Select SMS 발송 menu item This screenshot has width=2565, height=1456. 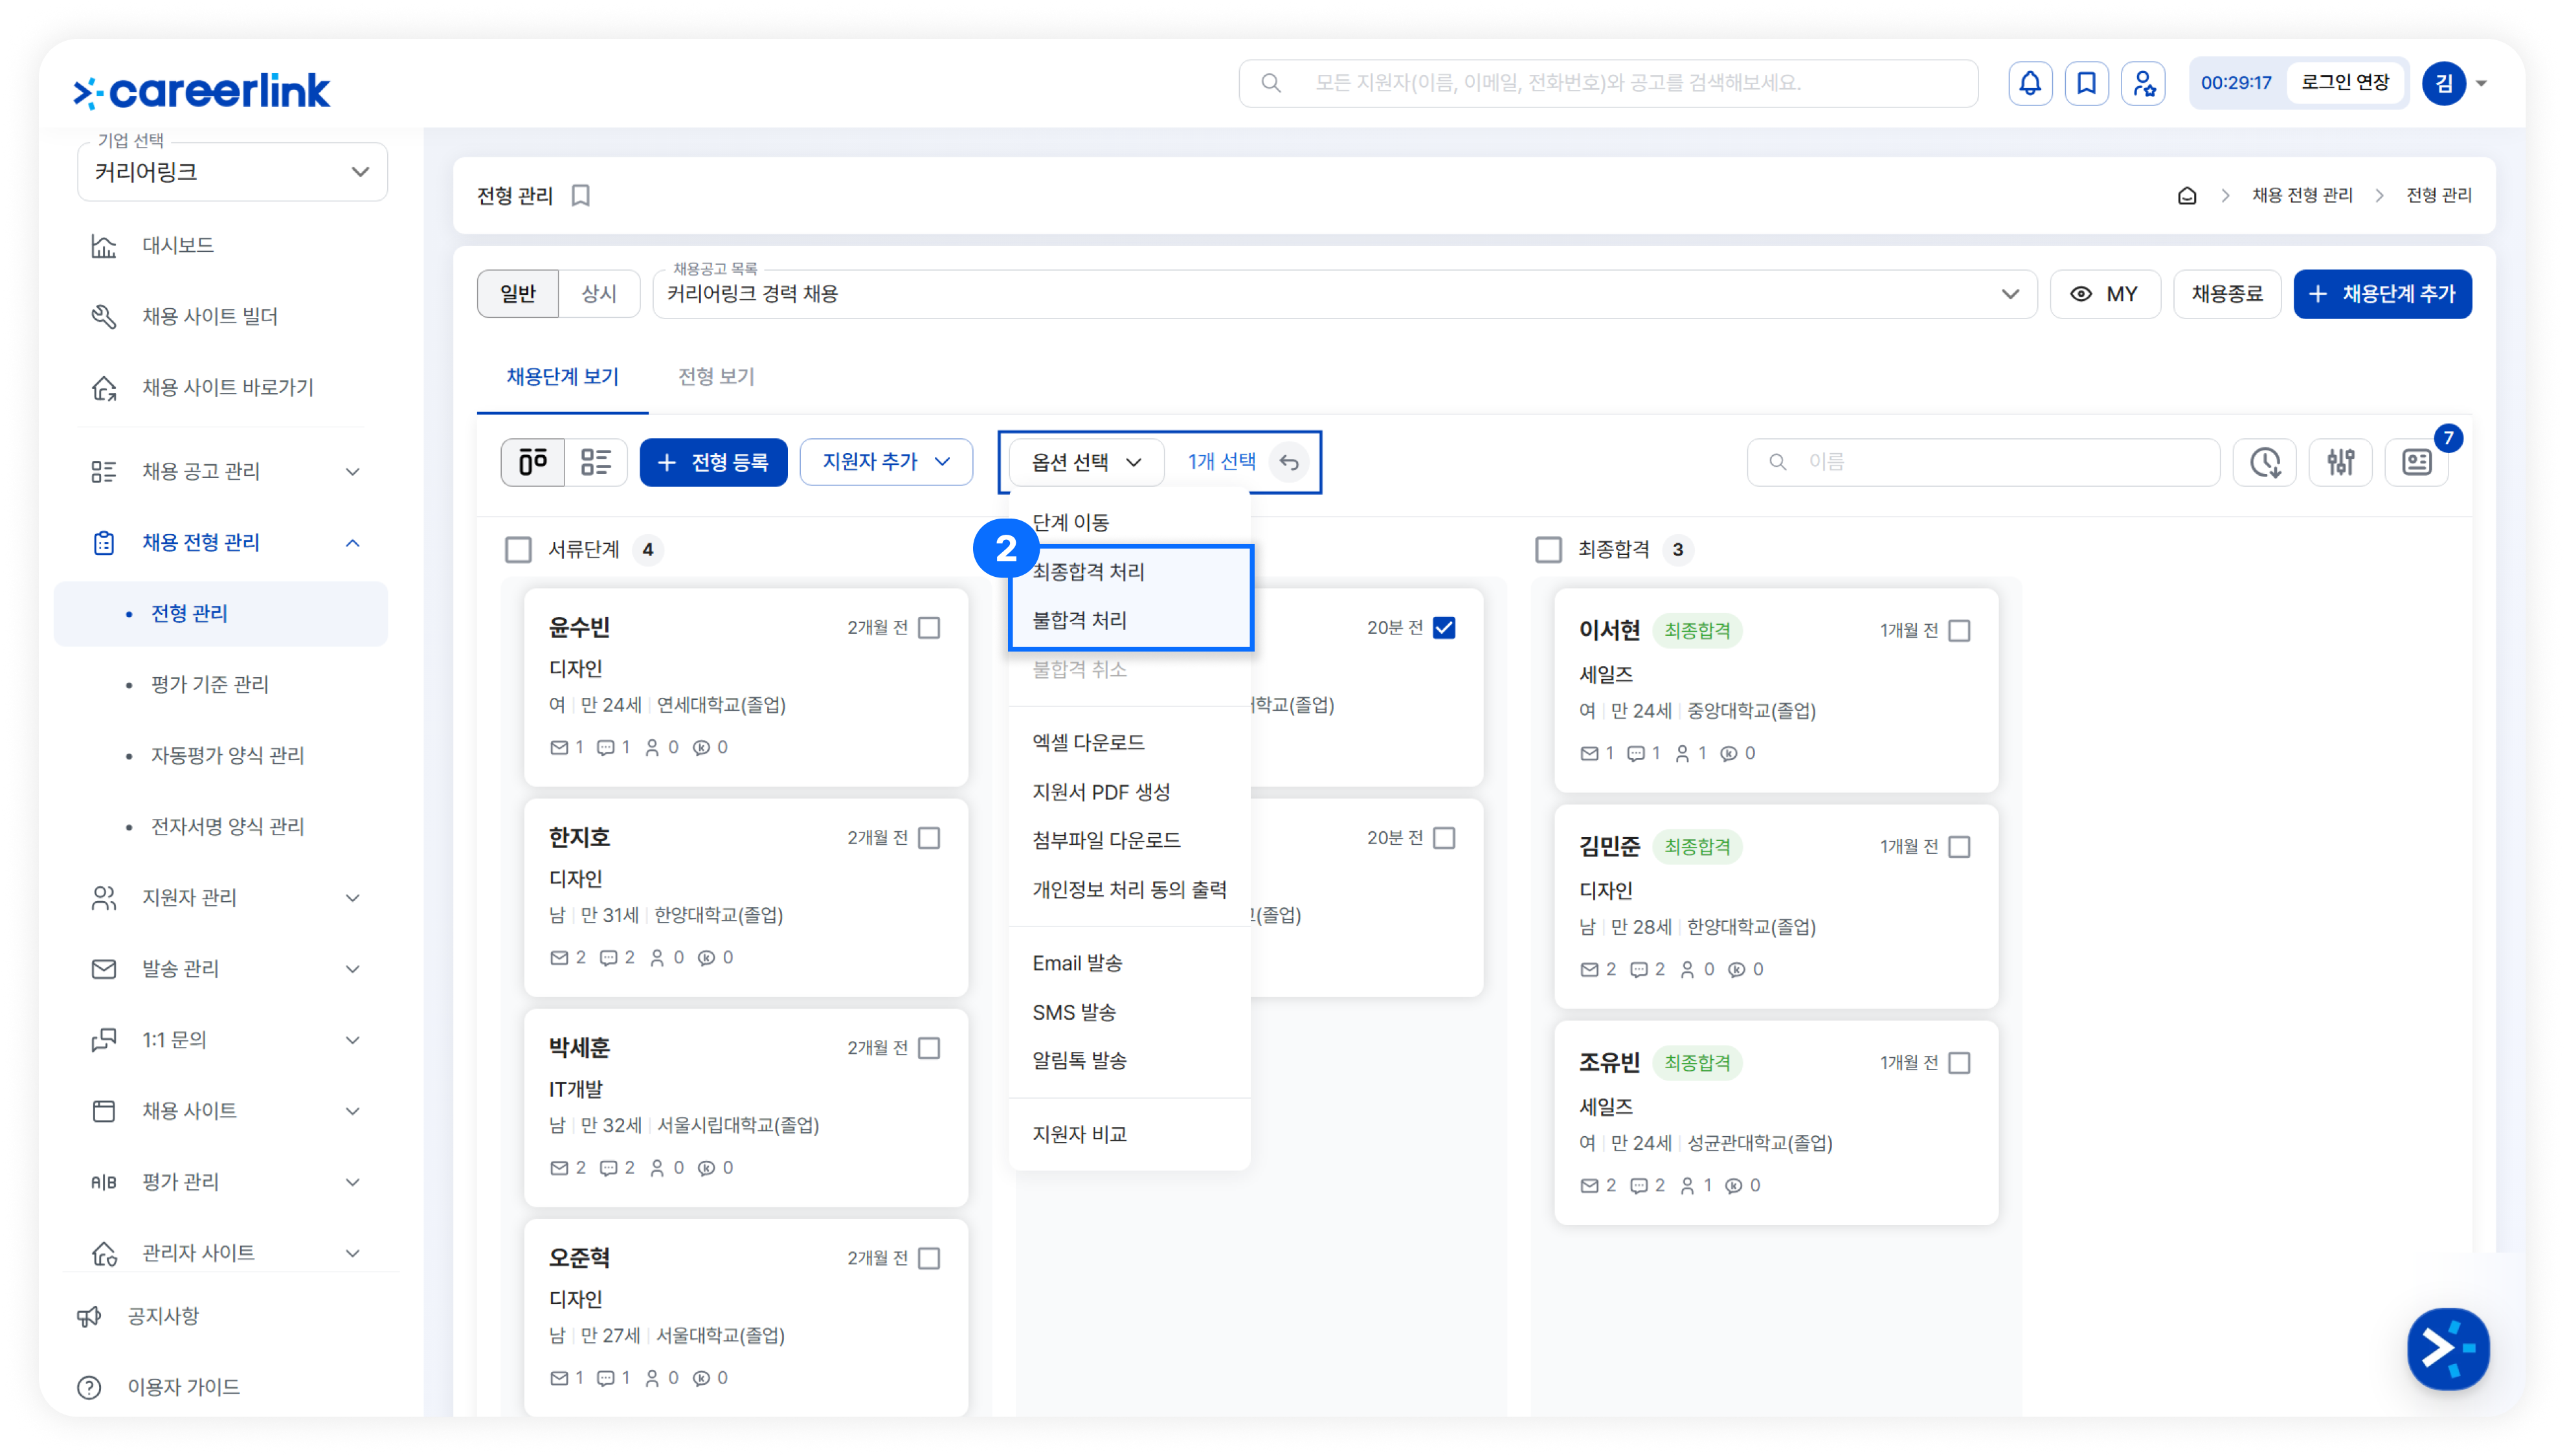click(x=1129, y=1012)
